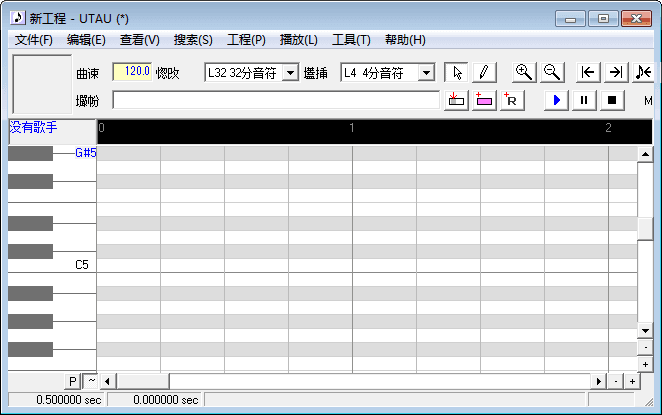Toggle the '~' envelope button
This screenshot has width=662, height=415.
coord(89,381)
